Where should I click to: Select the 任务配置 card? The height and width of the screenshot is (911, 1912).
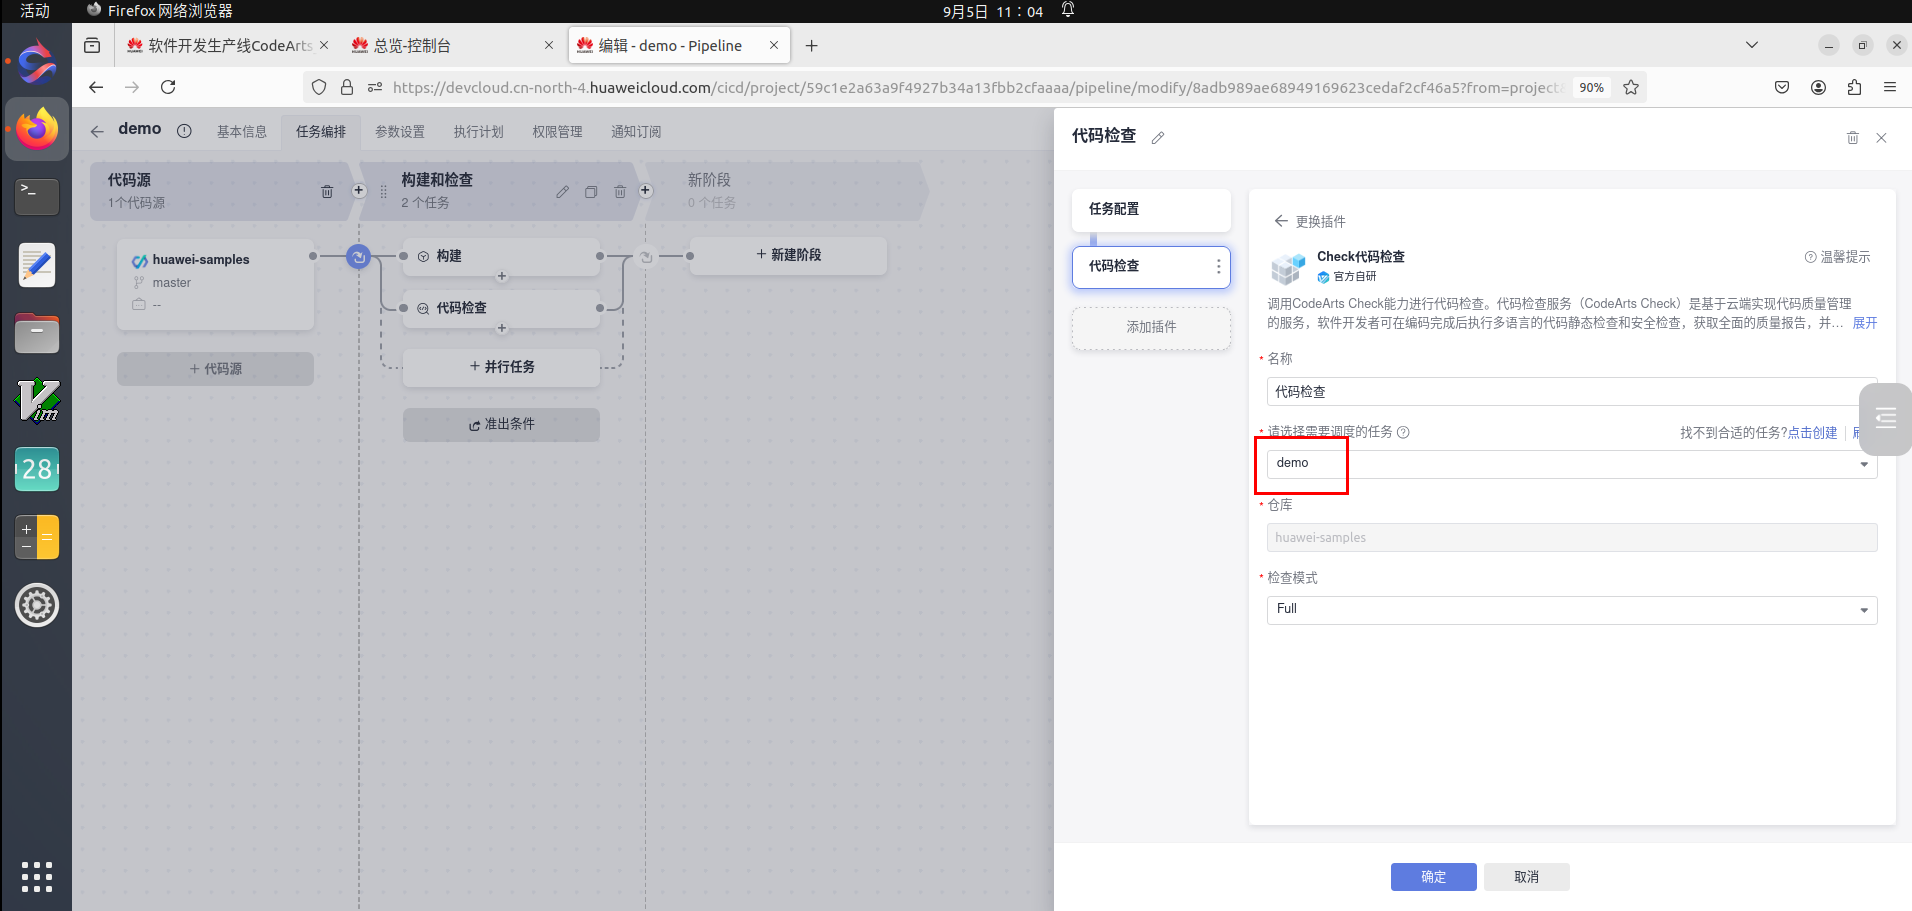1152,210
